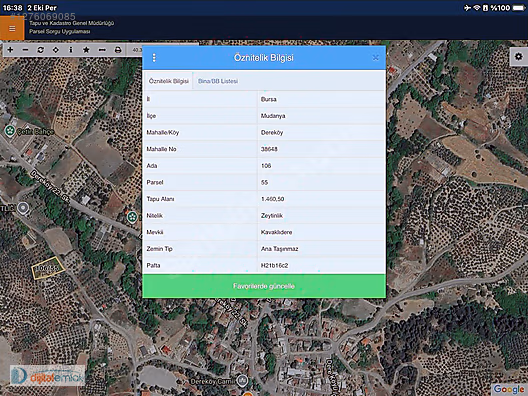Open dialog three-dot options menu
The image size is (528, 396).
pyautogui.click(x=154, y=58)
